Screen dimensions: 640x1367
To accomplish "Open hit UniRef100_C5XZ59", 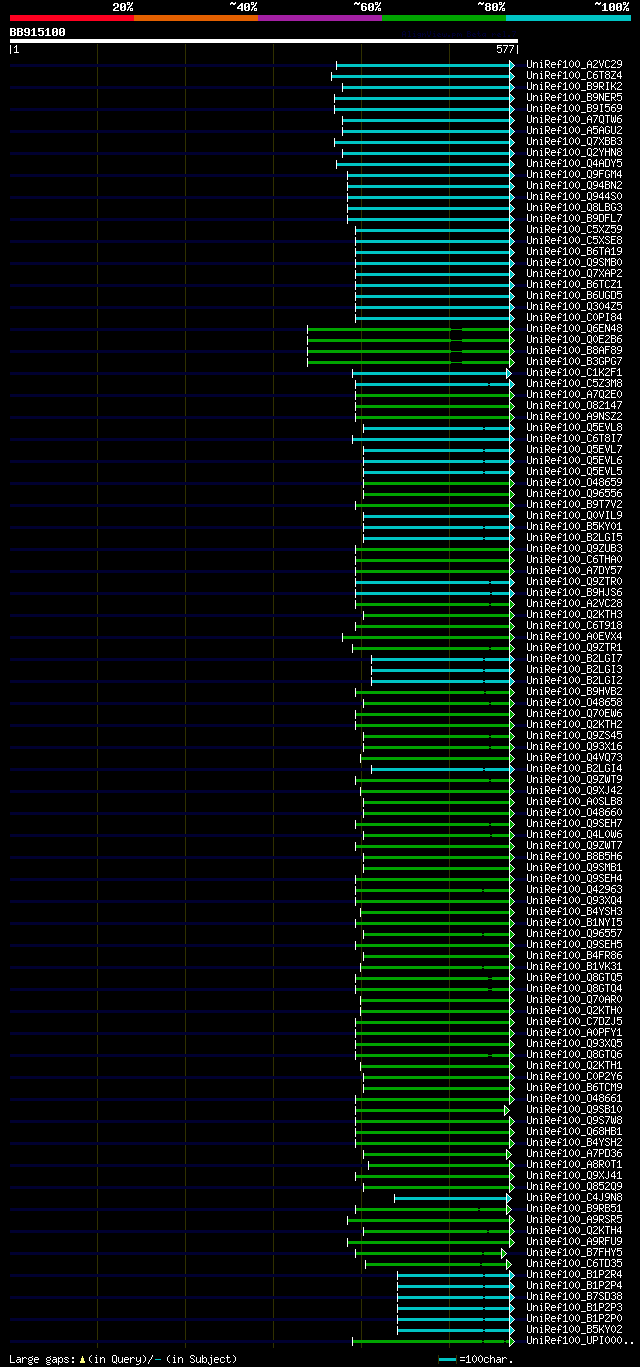I will coord(574,229).
